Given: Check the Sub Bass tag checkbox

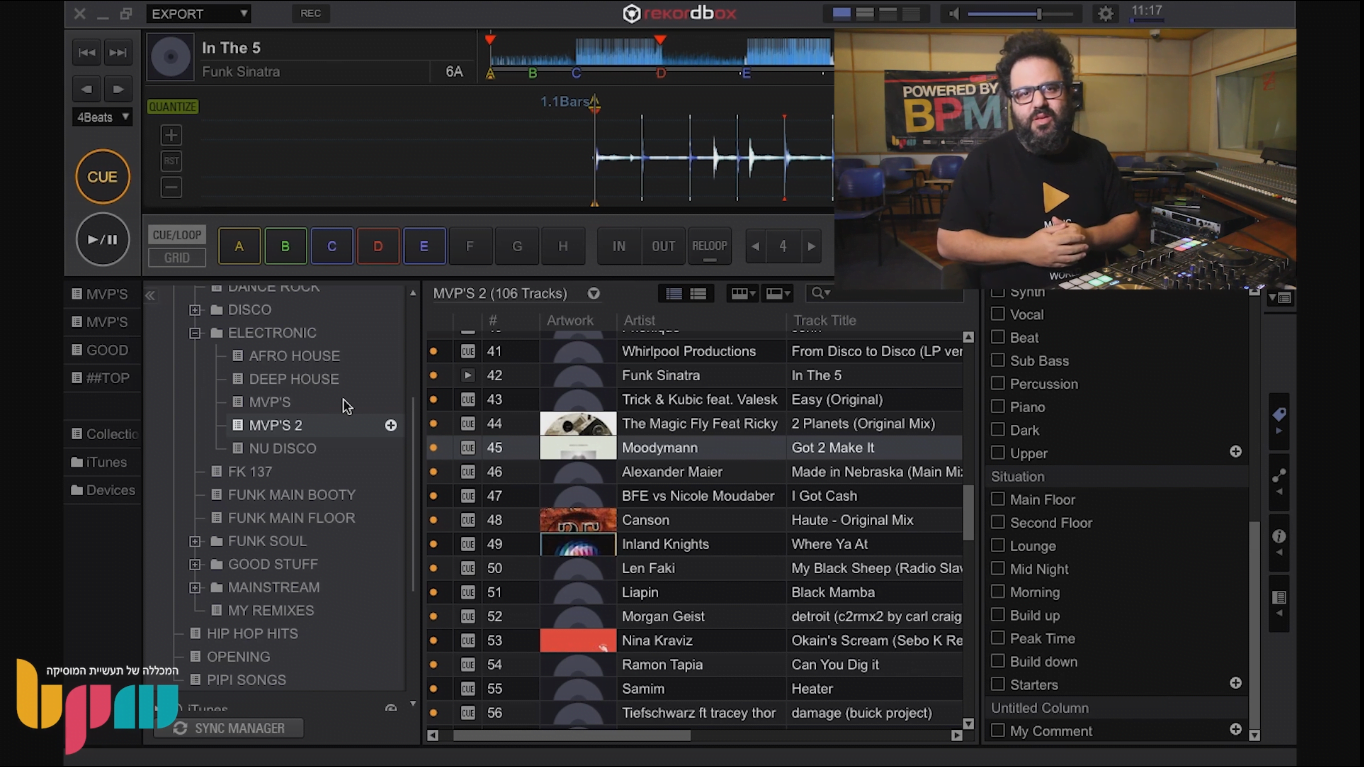Looking at the screenshot, I should tap(997, 360).
